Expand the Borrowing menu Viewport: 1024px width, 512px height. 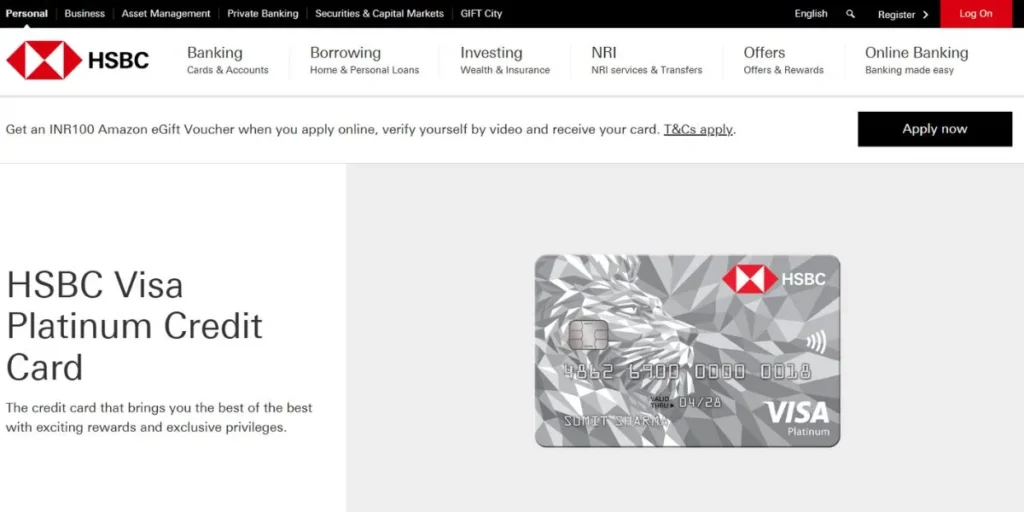click(364, 60)
